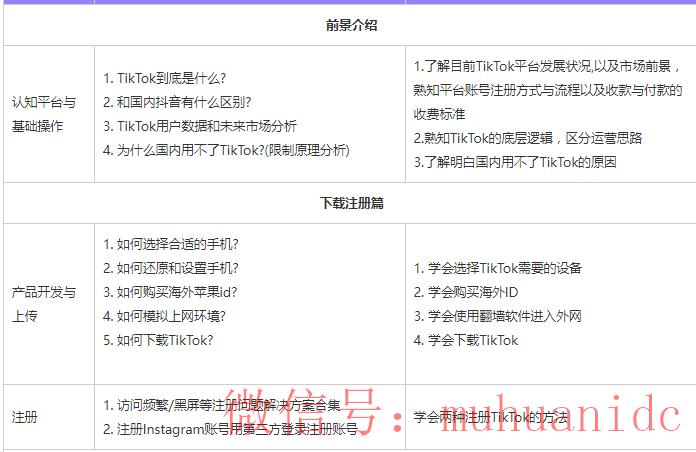Select 3. 如何购买海外苹果id?

pyautogui.click(x=170, y=292)
